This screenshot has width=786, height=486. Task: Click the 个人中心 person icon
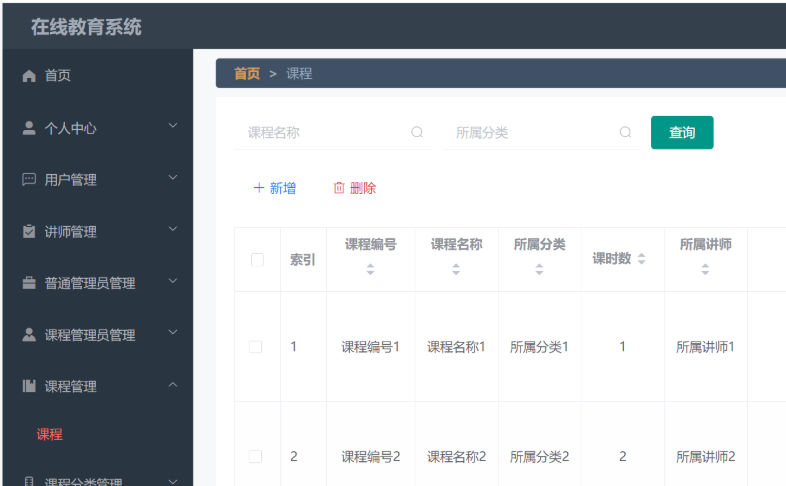(29, 128)
